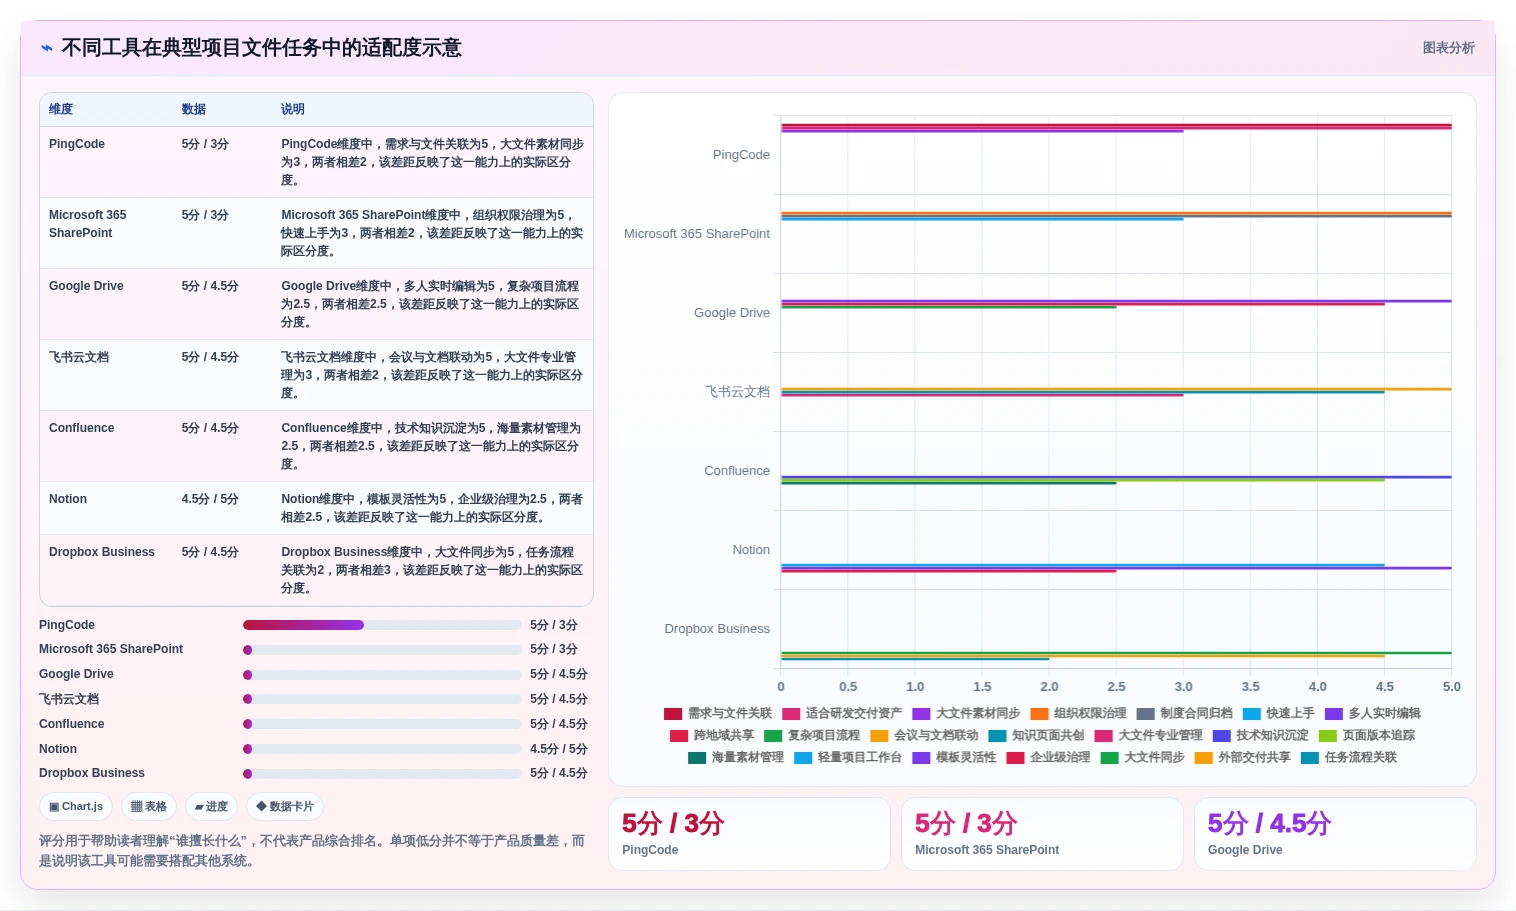
Task: Open the Google Drive 5分 / 4.5分 data card
Action: pyautogui.click(x=1335, y=834)
